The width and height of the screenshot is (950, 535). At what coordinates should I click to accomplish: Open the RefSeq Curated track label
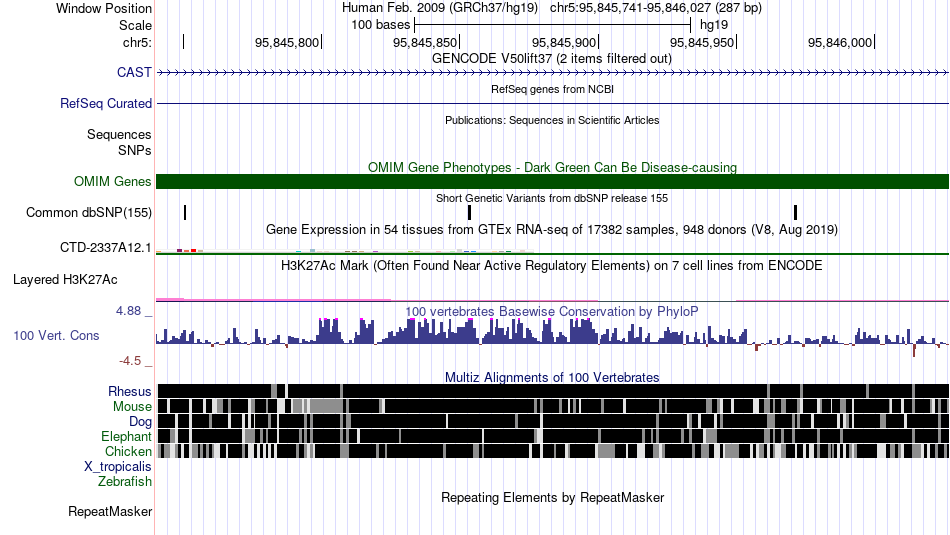(x=105, y=104)
